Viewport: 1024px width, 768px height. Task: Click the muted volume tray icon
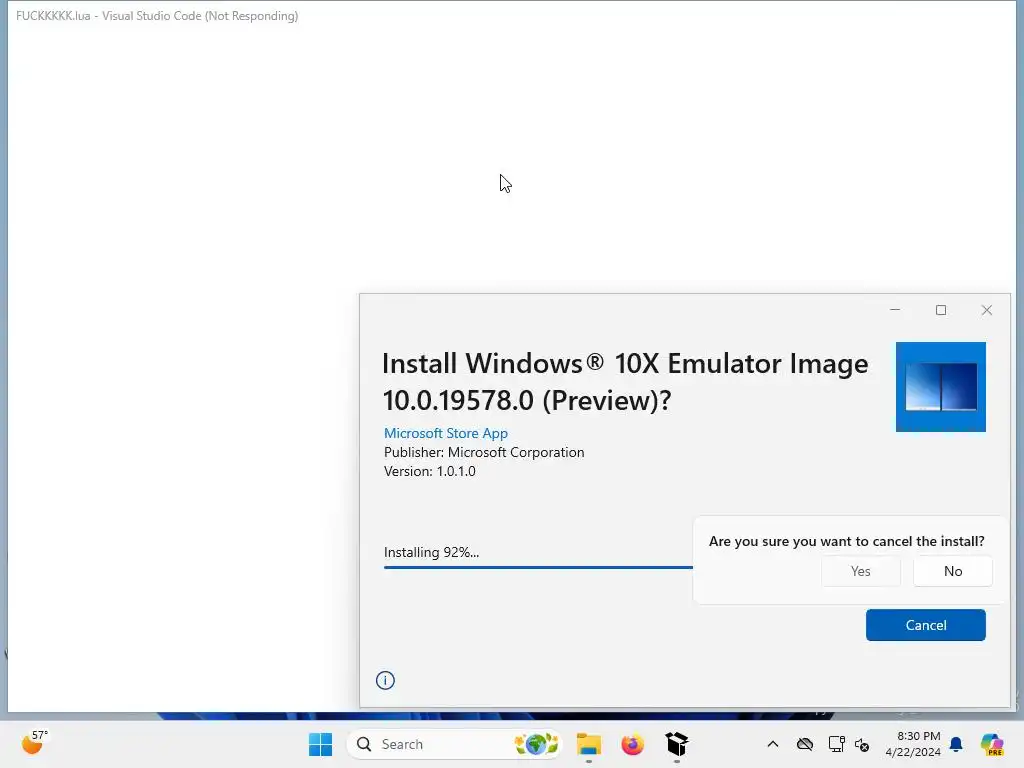point(862,745)
